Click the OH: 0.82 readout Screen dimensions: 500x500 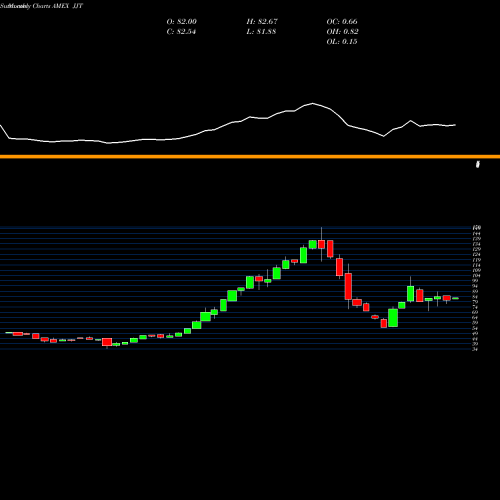(x=342, y=32)
